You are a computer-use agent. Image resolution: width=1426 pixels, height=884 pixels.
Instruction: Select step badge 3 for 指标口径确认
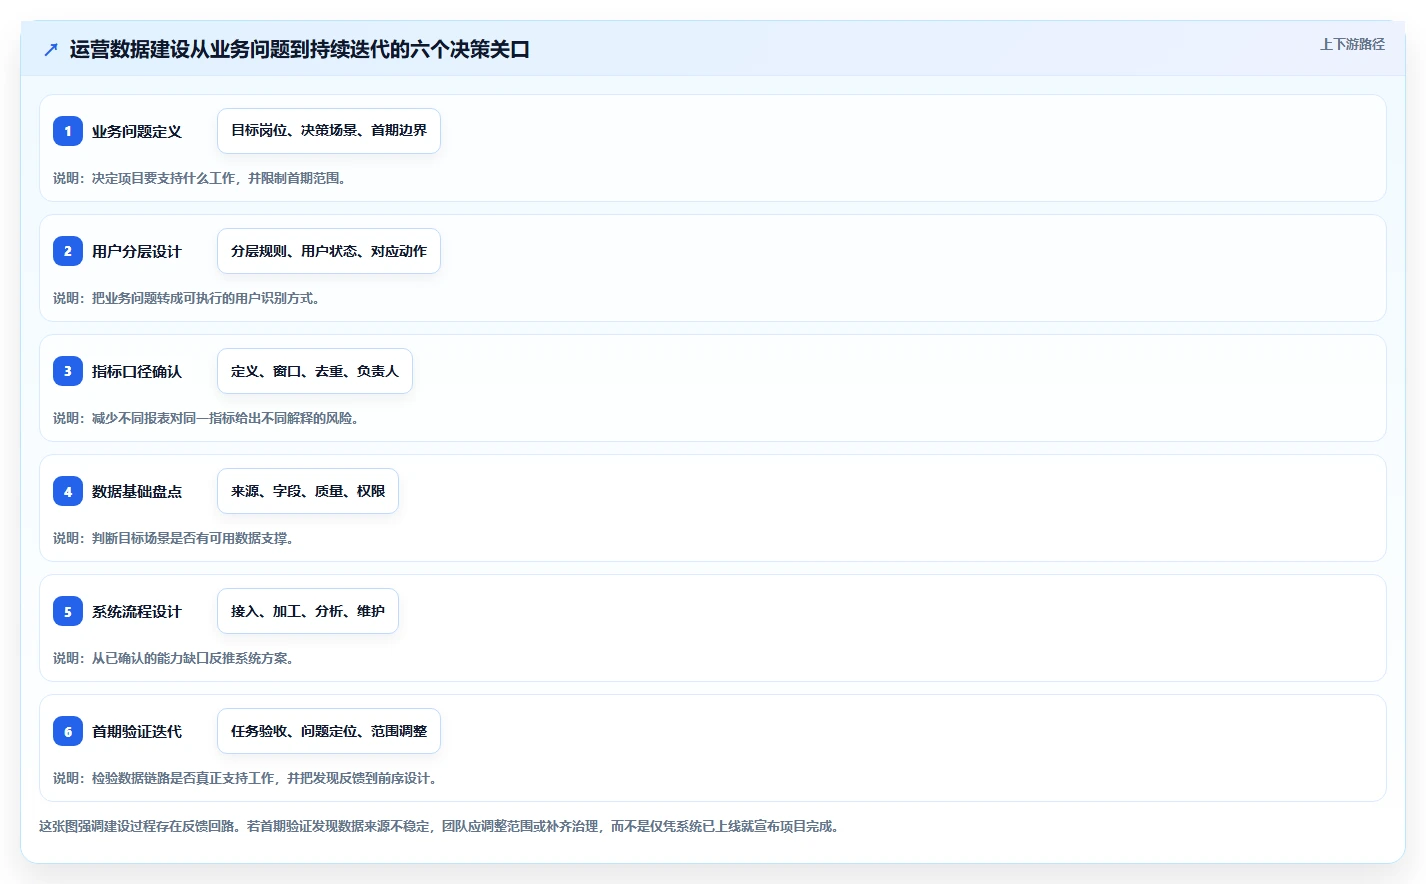pyautogui.click(x=68, y=371)
